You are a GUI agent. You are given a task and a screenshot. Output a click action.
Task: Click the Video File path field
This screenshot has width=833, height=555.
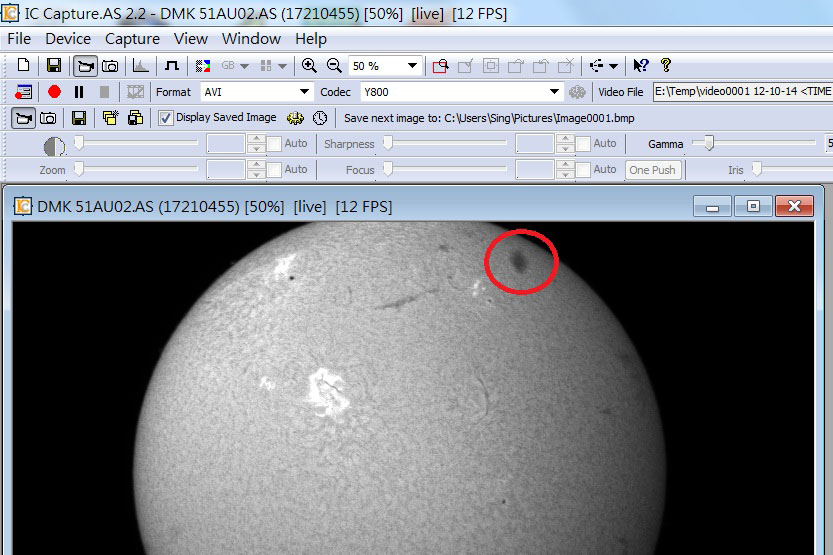(742, 92)
